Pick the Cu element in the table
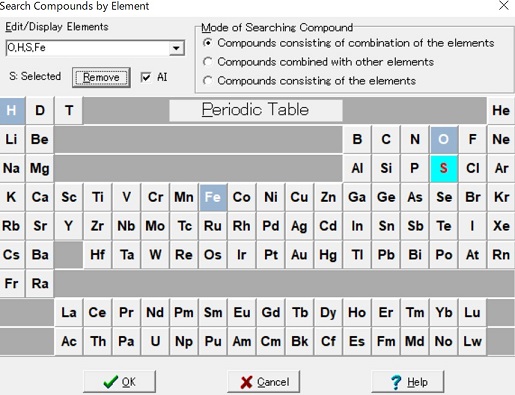Image resolution: width=515 pixels, height=395 pixels. pyautogui.click(x=299, y=197)
